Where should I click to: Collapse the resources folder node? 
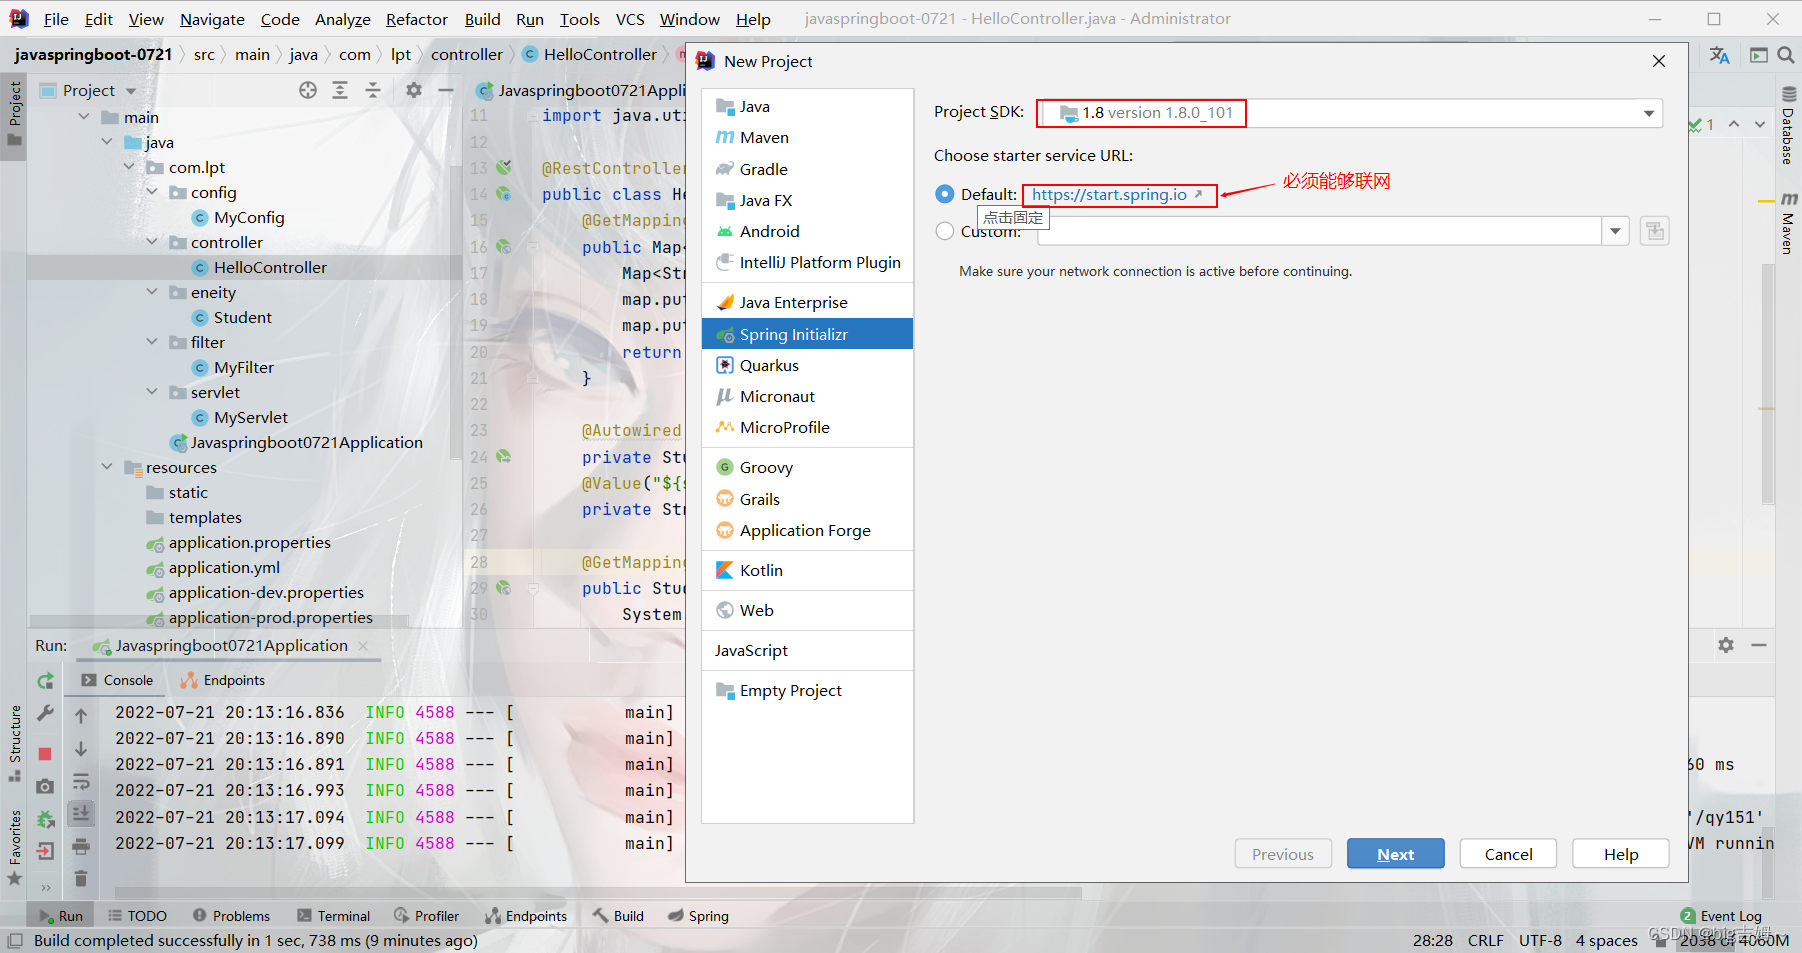click(107, 467)
